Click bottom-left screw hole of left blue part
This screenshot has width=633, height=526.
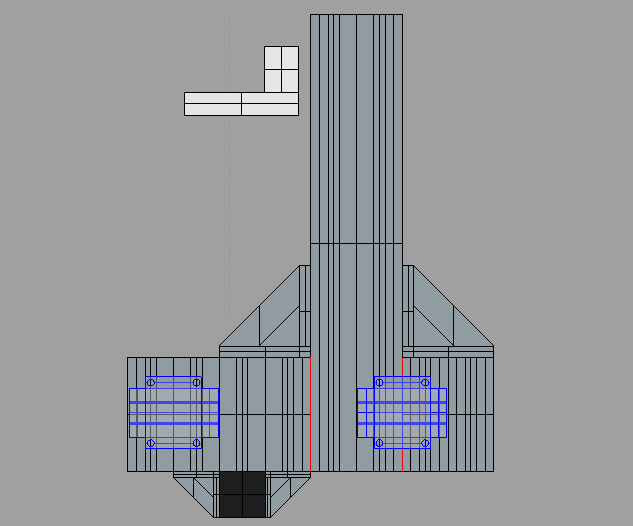click(x=151, y=442)
